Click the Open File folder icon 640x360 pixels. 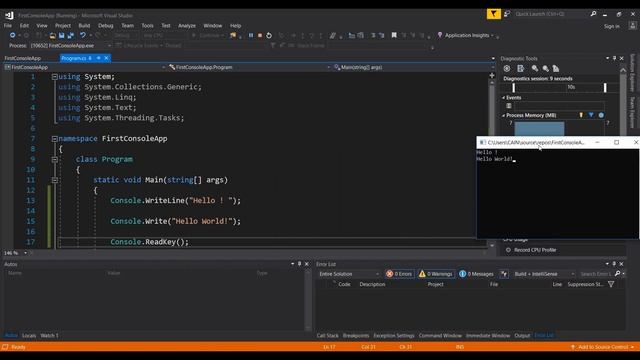point(53,36)
